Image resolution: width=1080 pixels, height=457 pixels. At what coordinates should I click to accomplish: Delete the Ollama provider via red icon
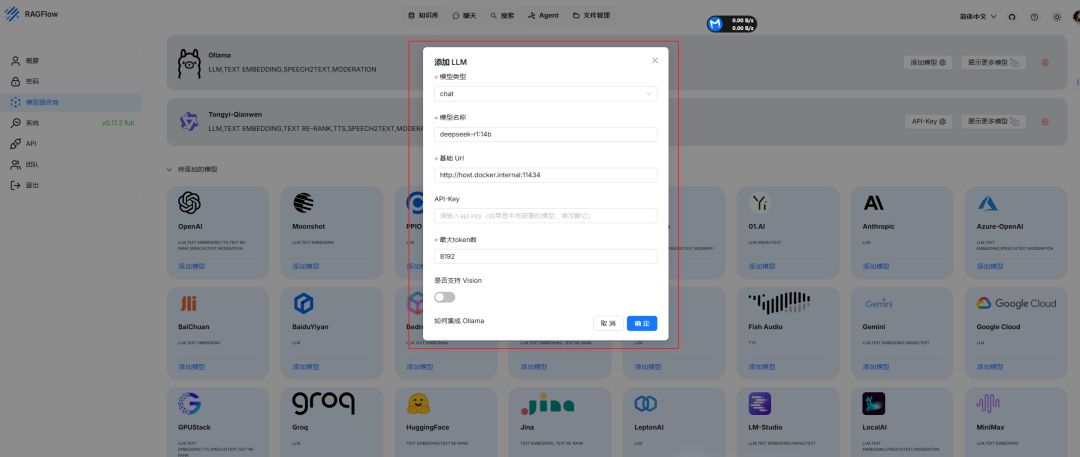click(1045, 62)
